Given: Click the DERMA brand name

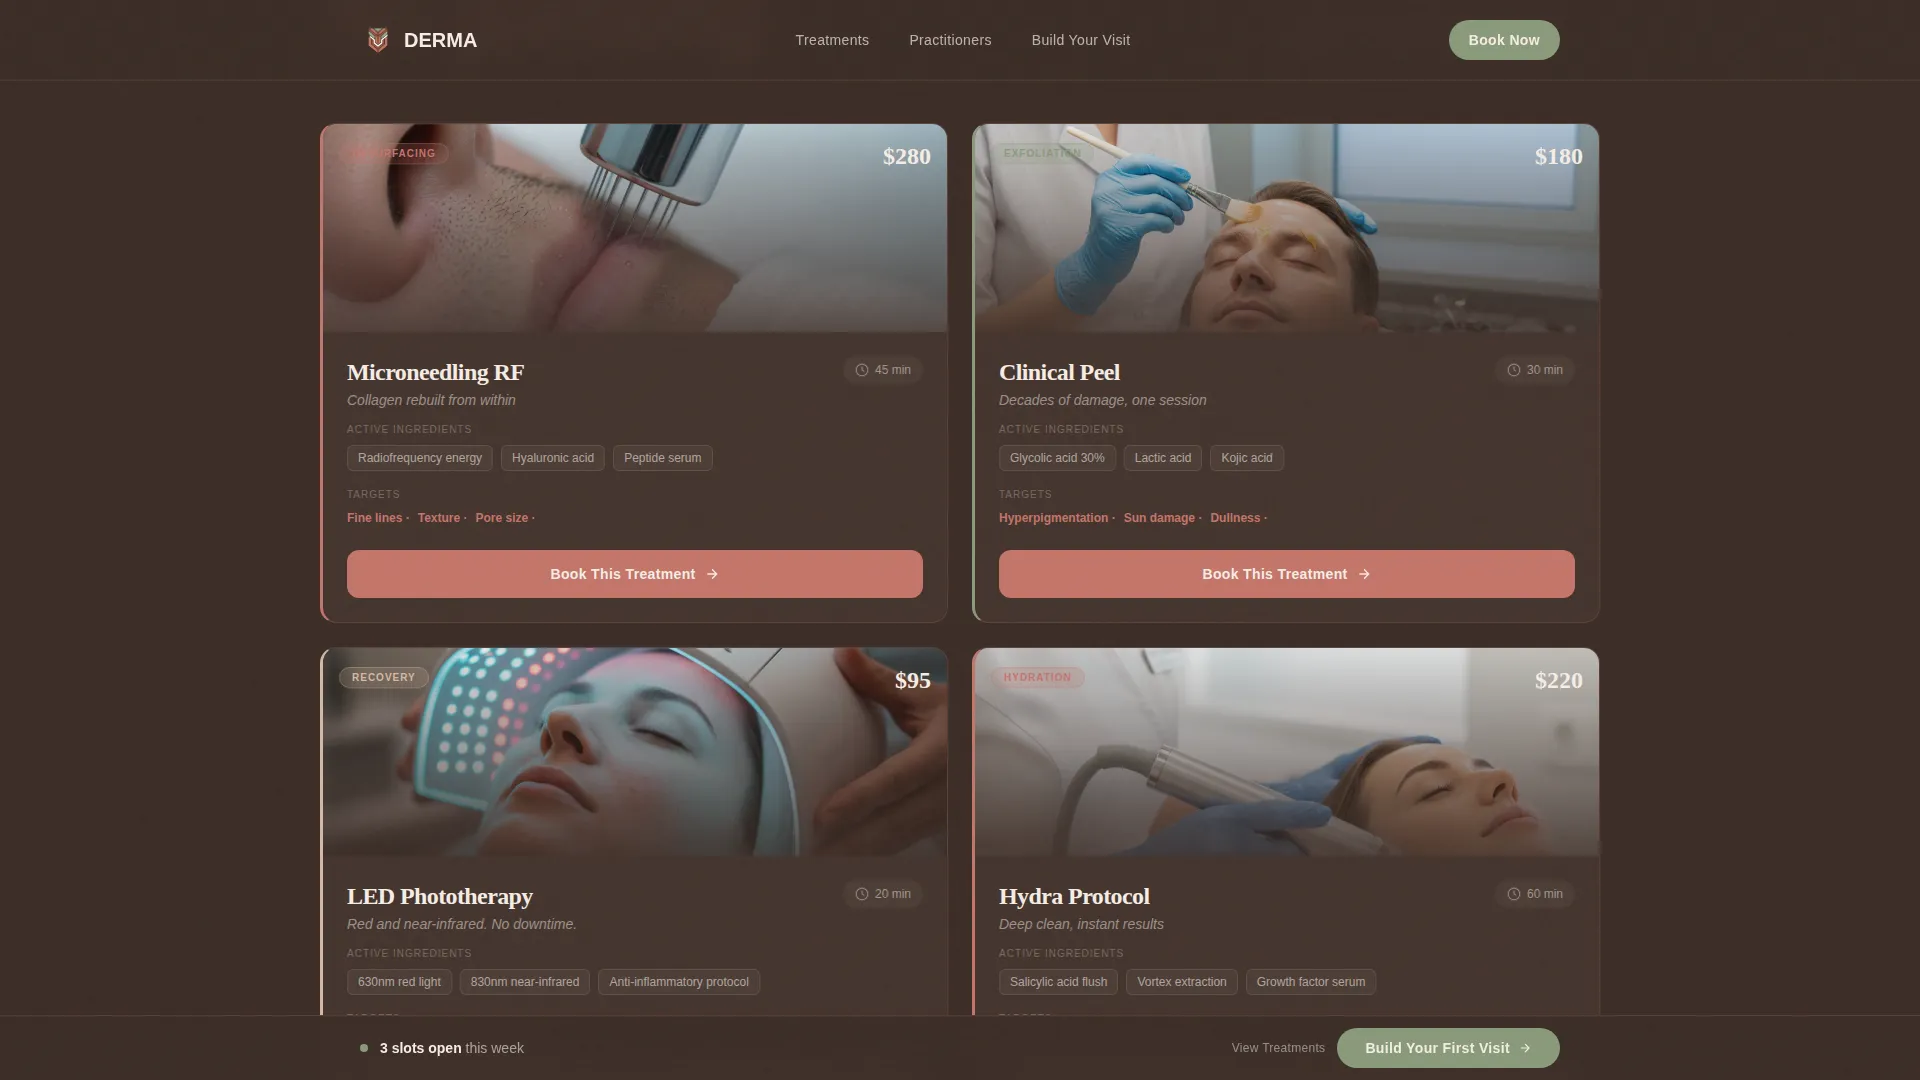Looking at the screenshot, I should coord(440,40).
